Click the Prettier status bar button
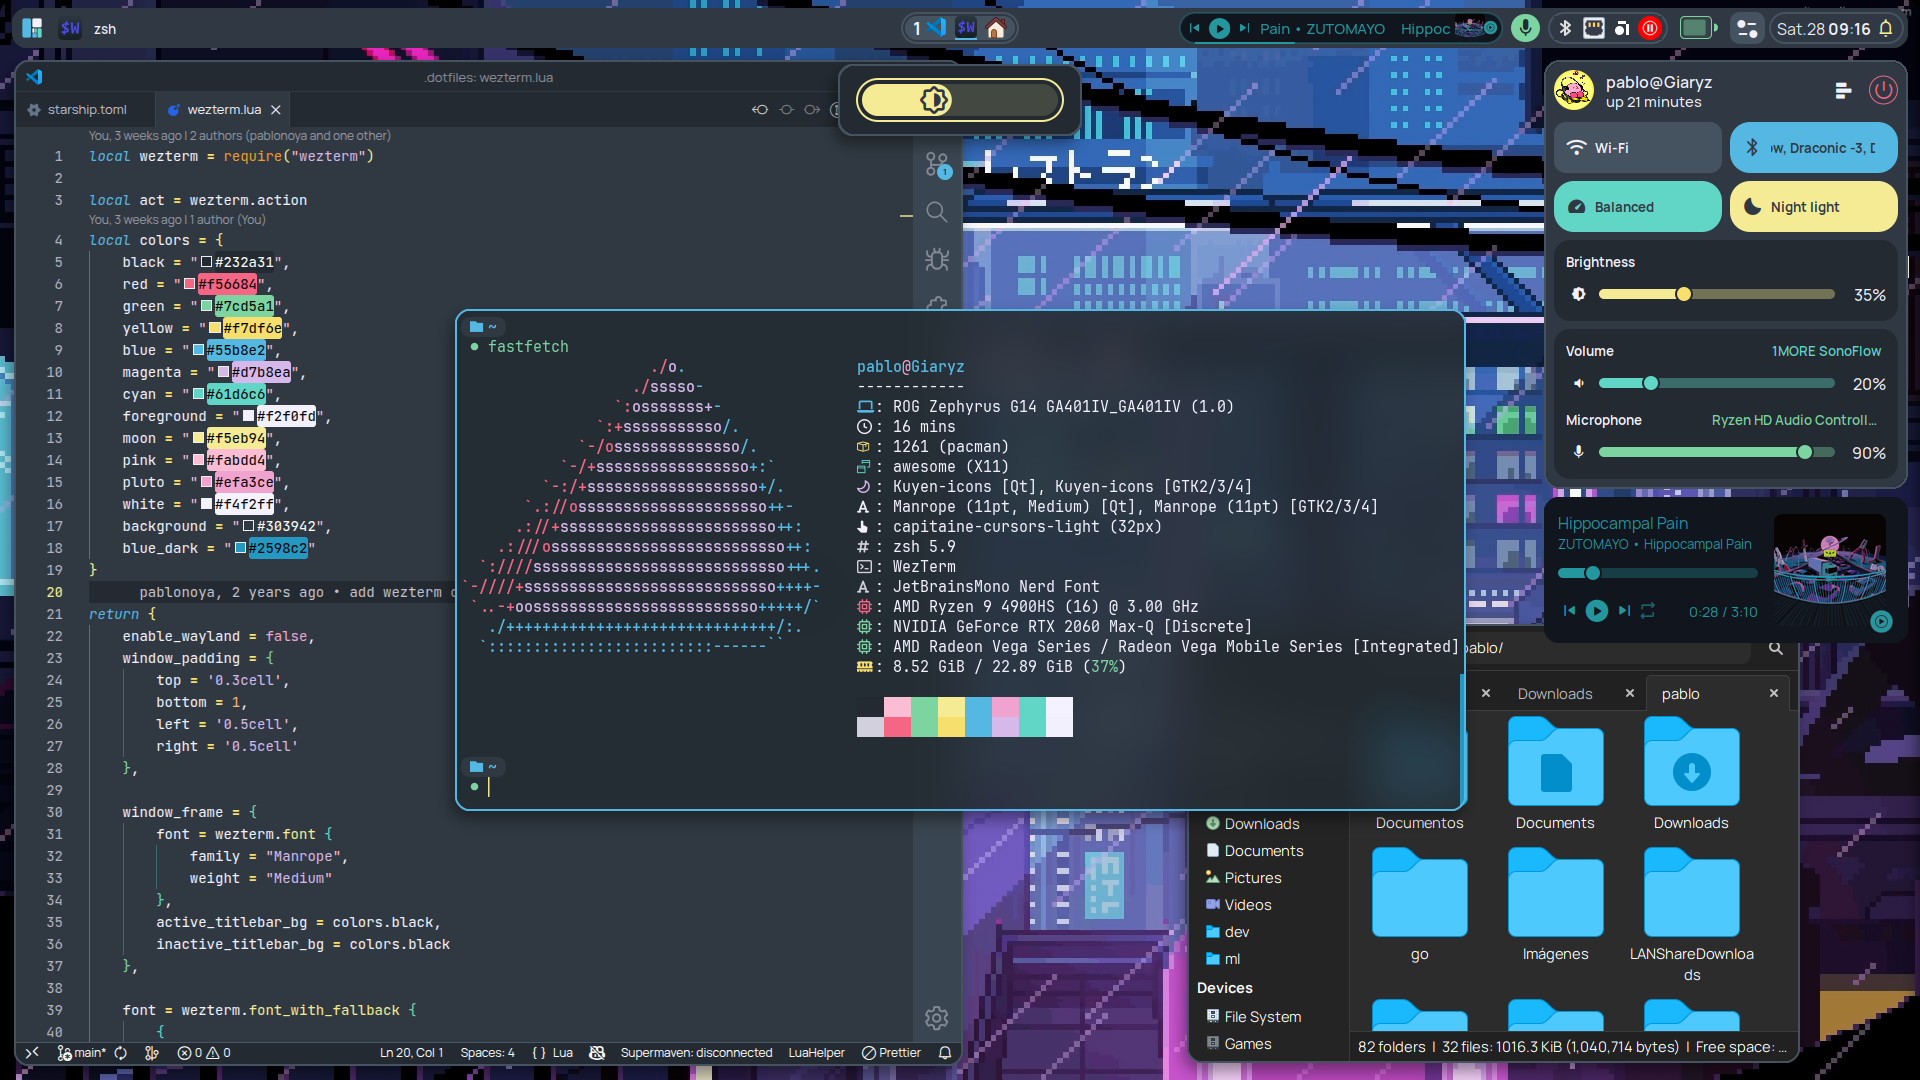This screenshot has width=1920, height=1080. point(891,1053)
